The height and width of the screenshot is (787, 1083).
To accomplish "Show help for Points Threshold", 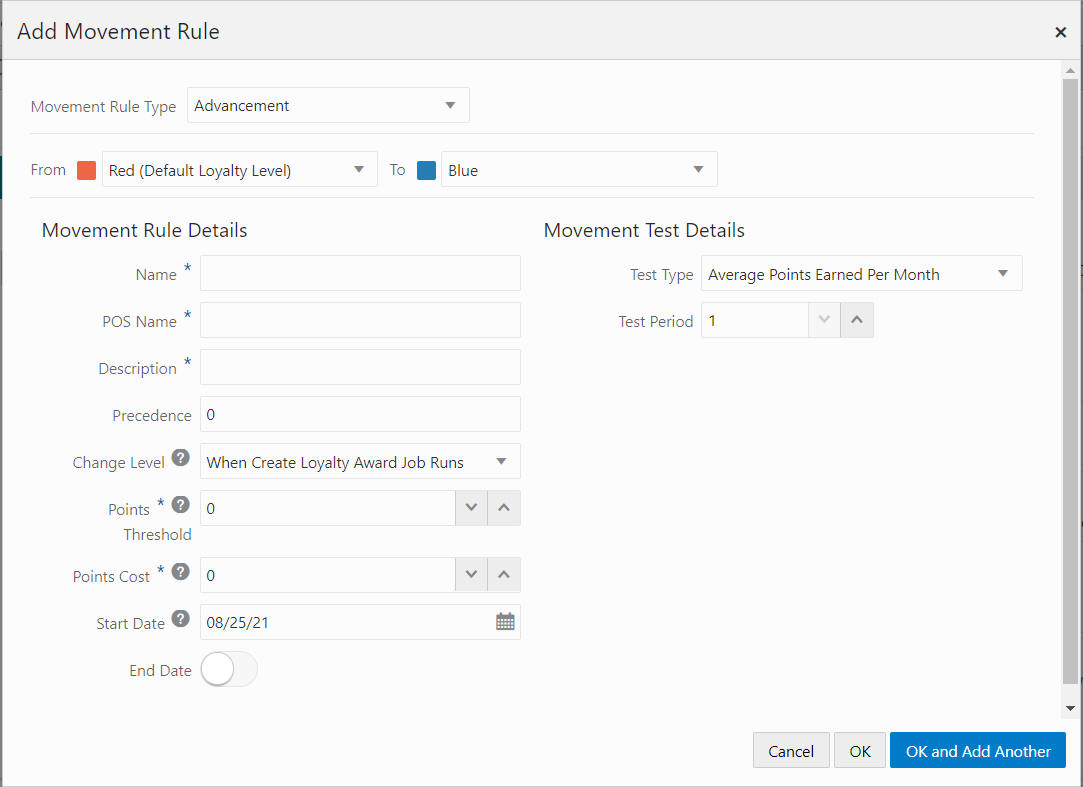I will click(180, 504).
